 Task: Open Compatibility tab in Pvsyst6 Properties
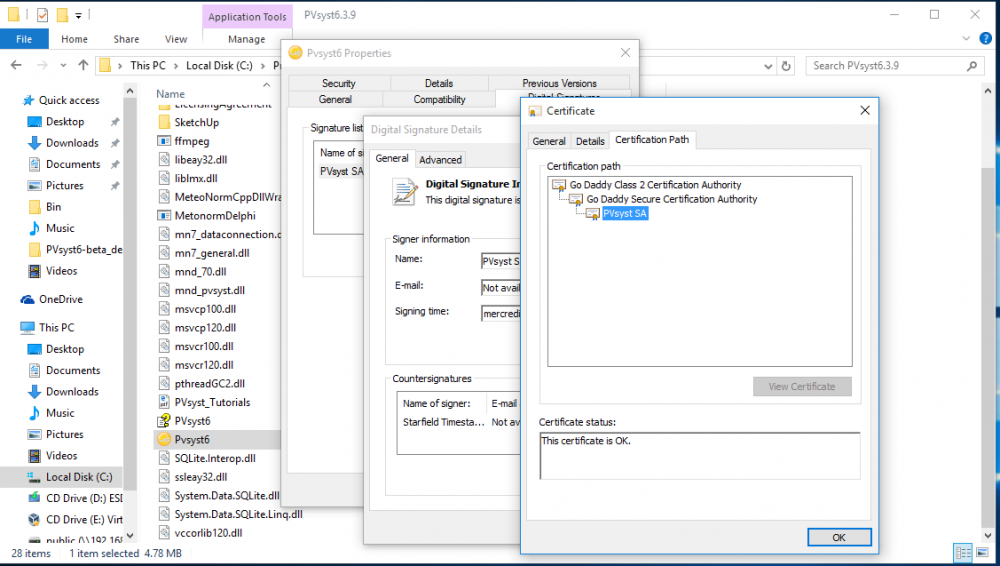click(439, 100)
